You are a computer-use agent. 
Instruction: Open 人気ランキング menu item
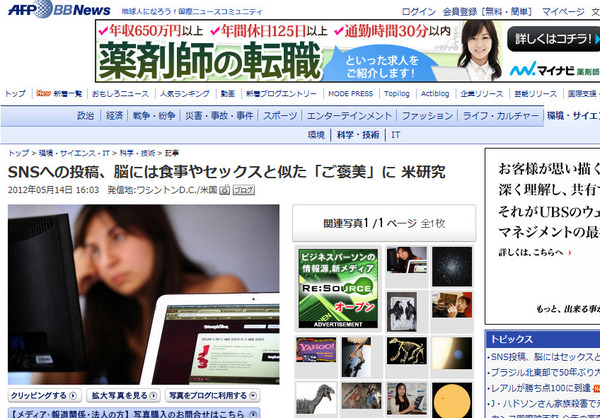click(184, 93)
